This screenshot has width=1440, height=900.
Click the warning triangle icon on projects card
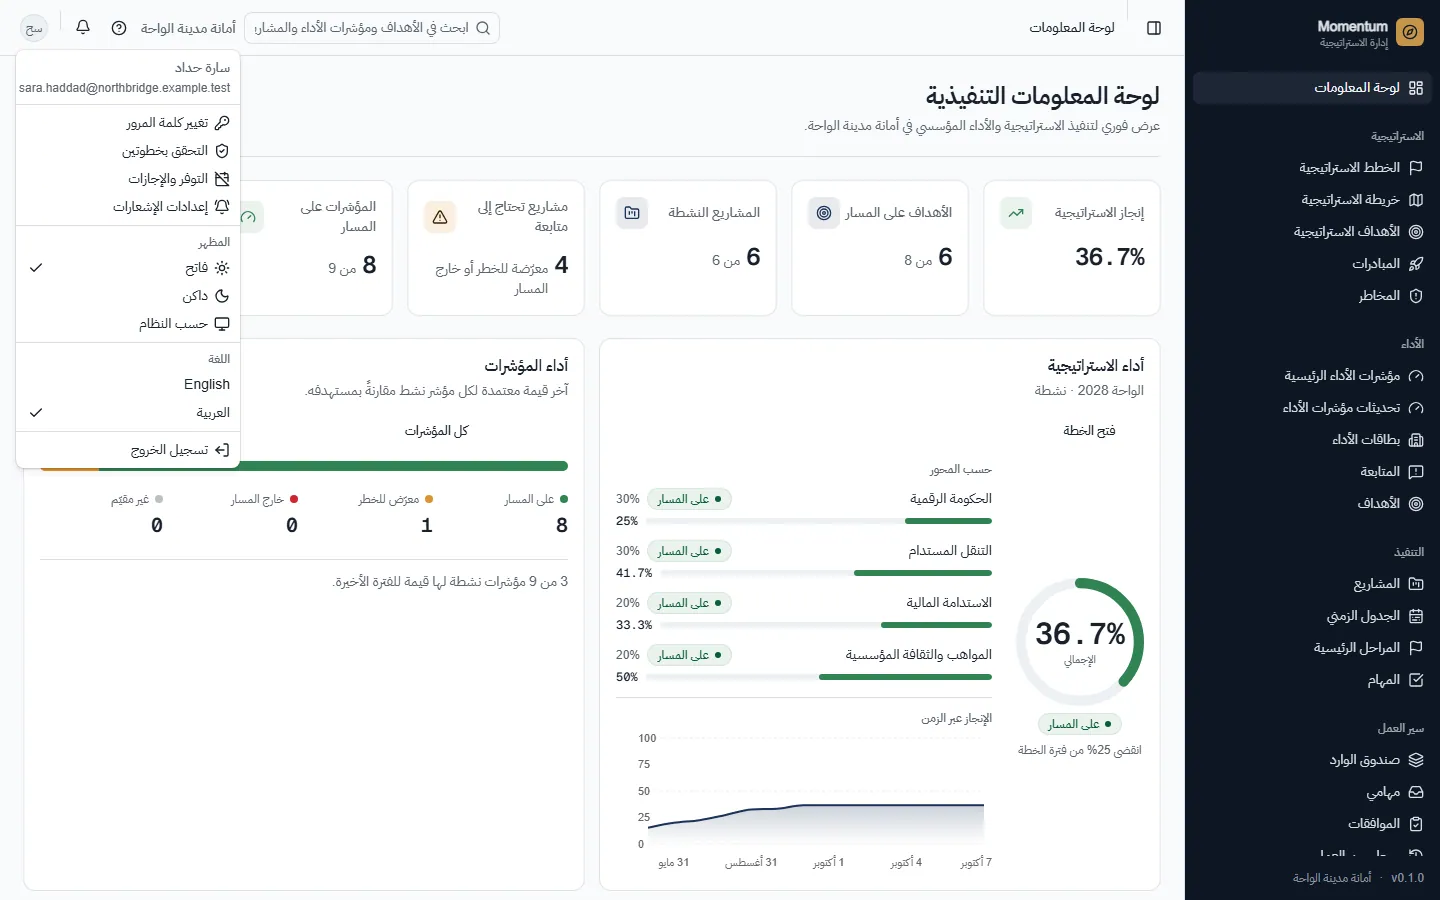point(440,217)
